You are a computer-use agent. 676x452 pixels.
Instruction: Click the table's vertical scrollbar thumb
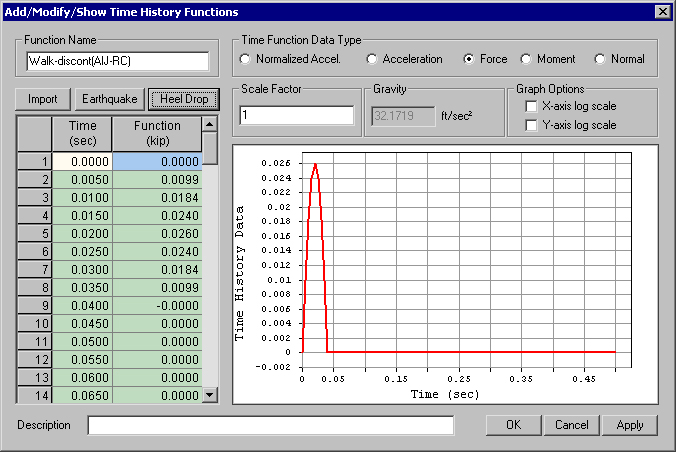210,148
